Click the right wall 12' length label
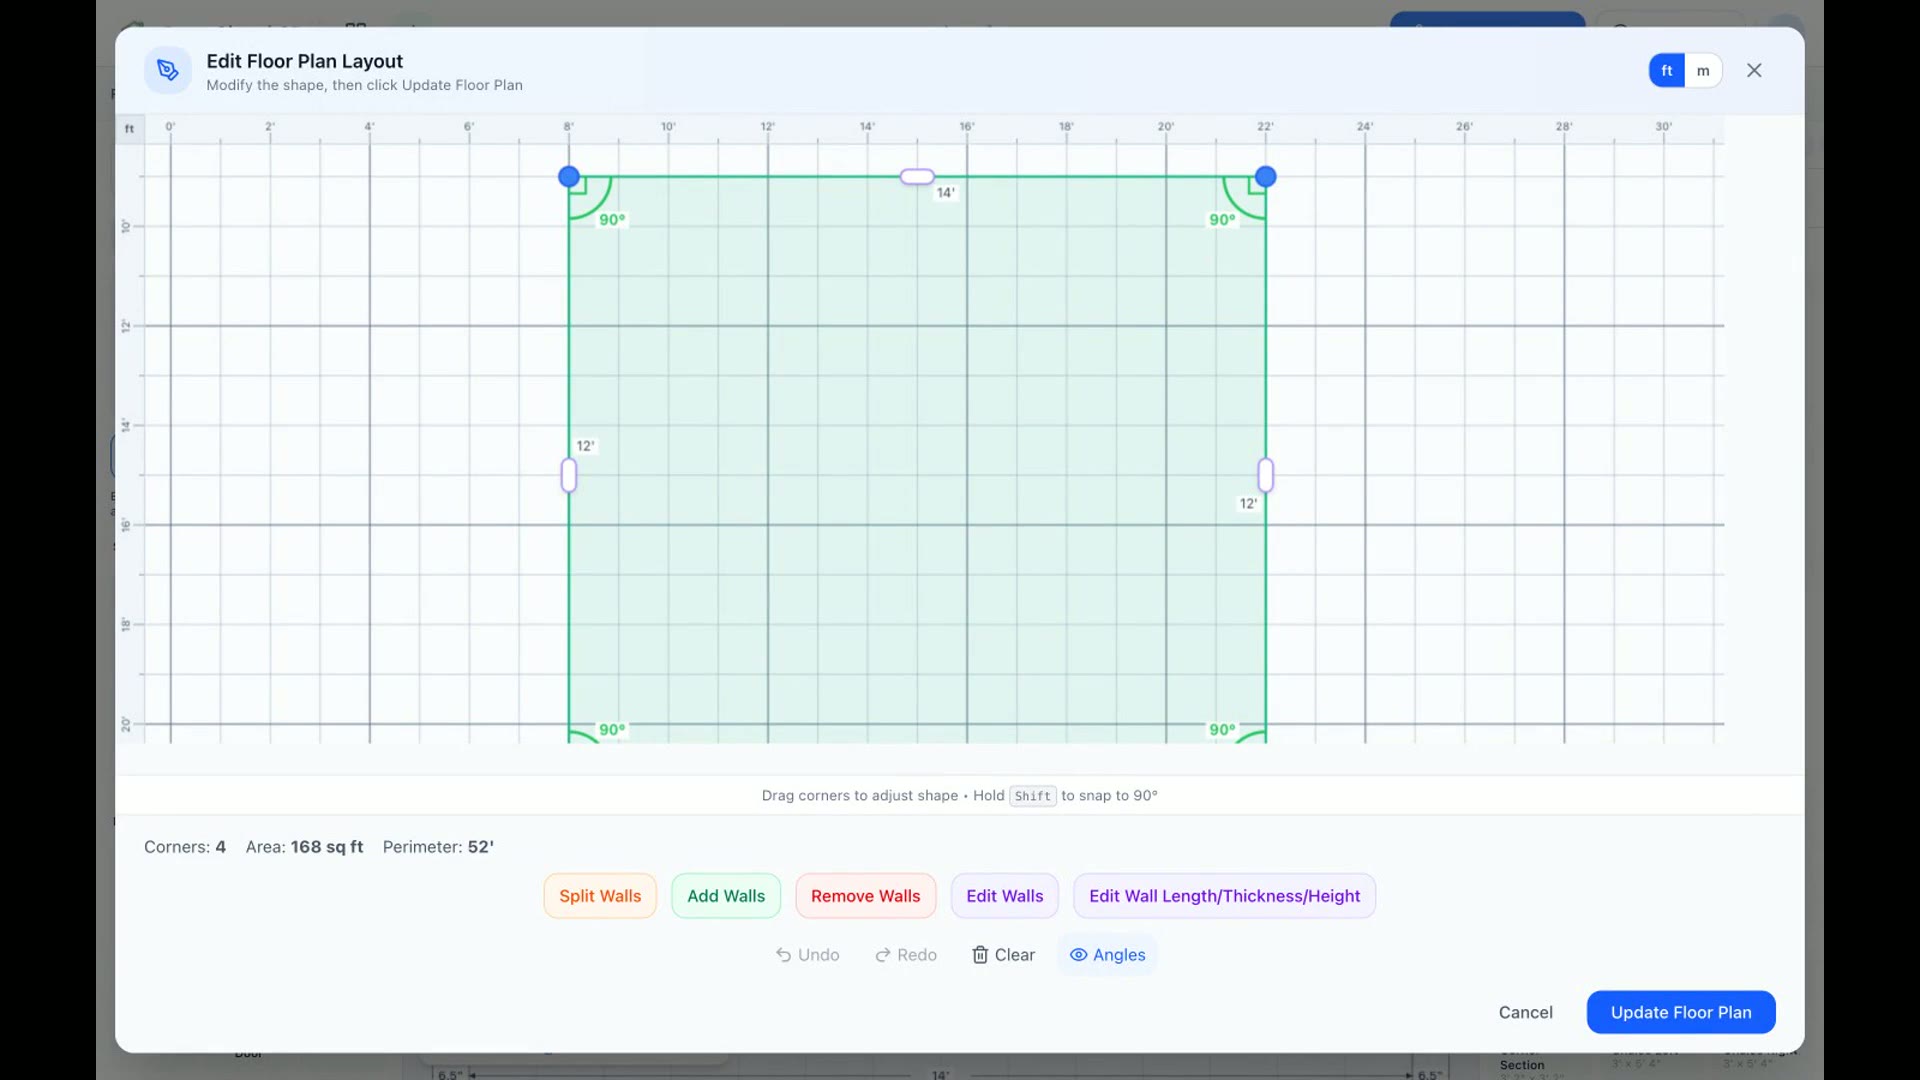 click(x=1248, y=504)
